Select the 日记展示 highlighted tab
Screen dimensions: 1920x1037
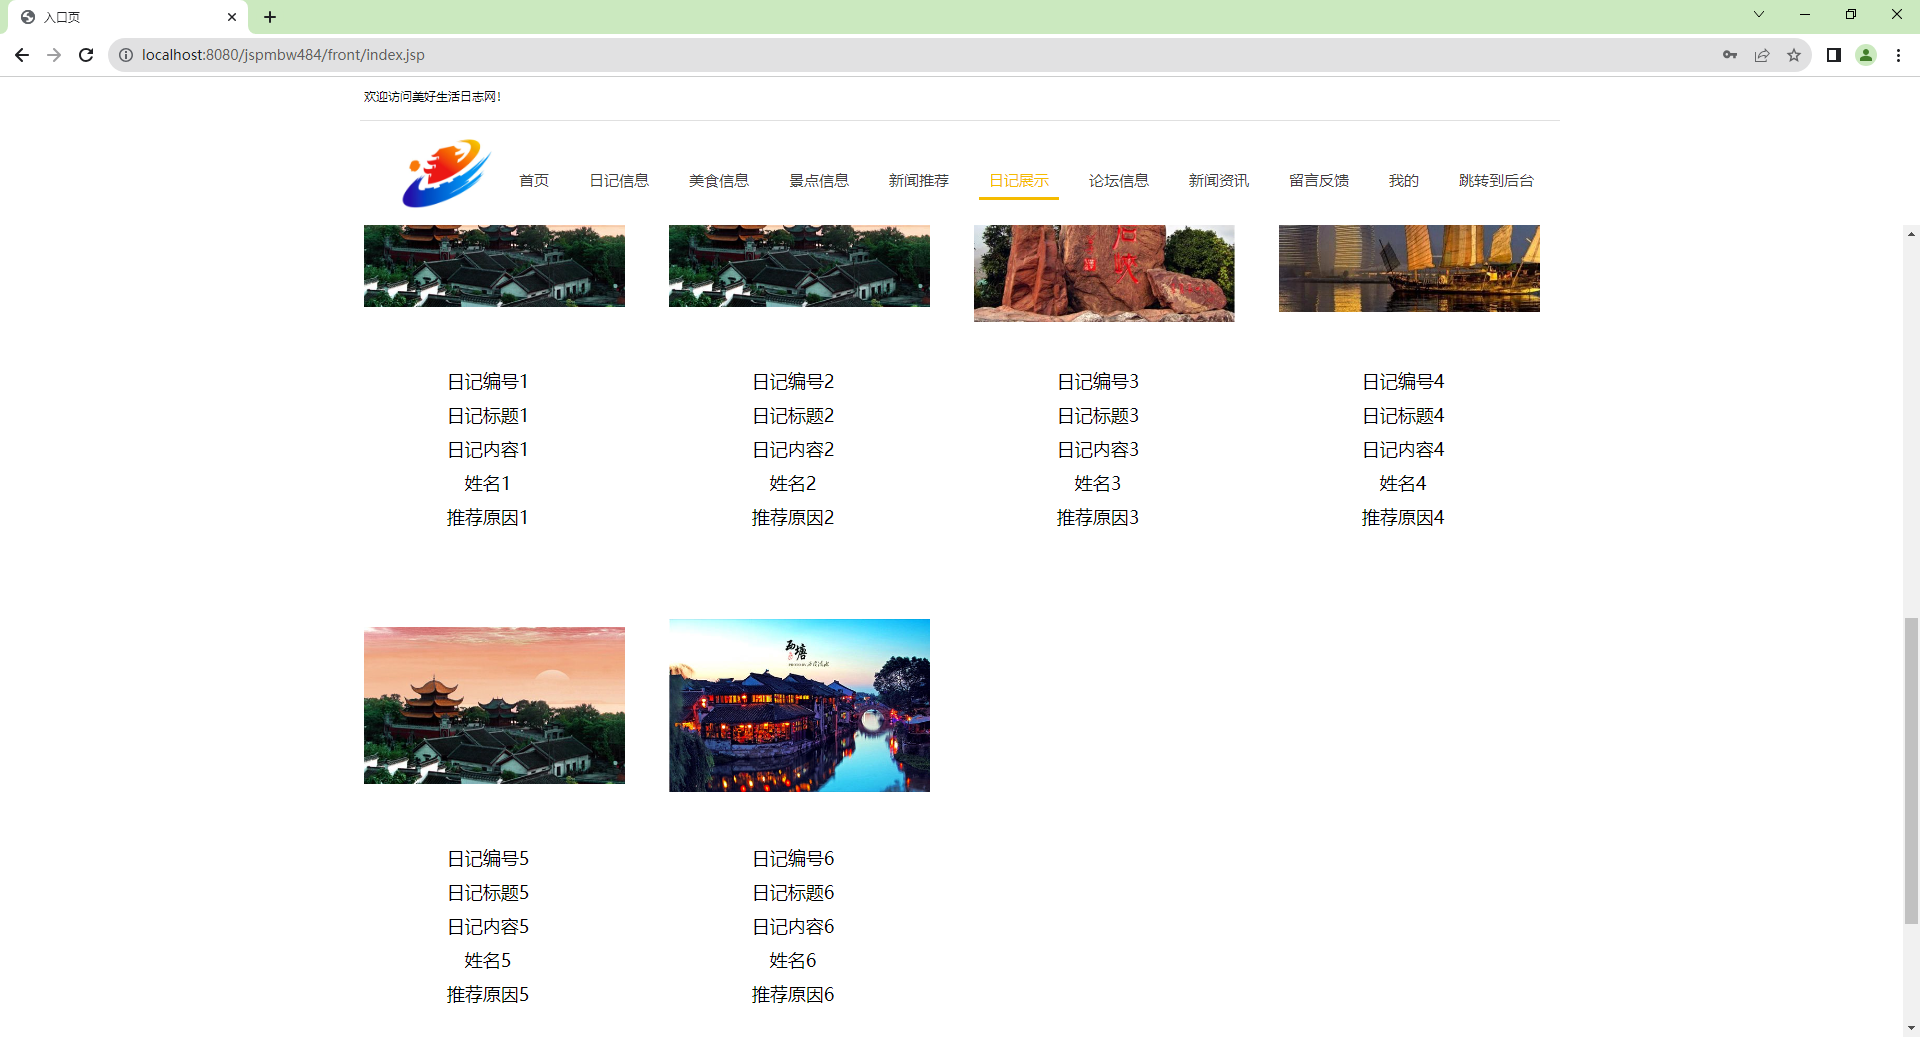(1018, 180)
